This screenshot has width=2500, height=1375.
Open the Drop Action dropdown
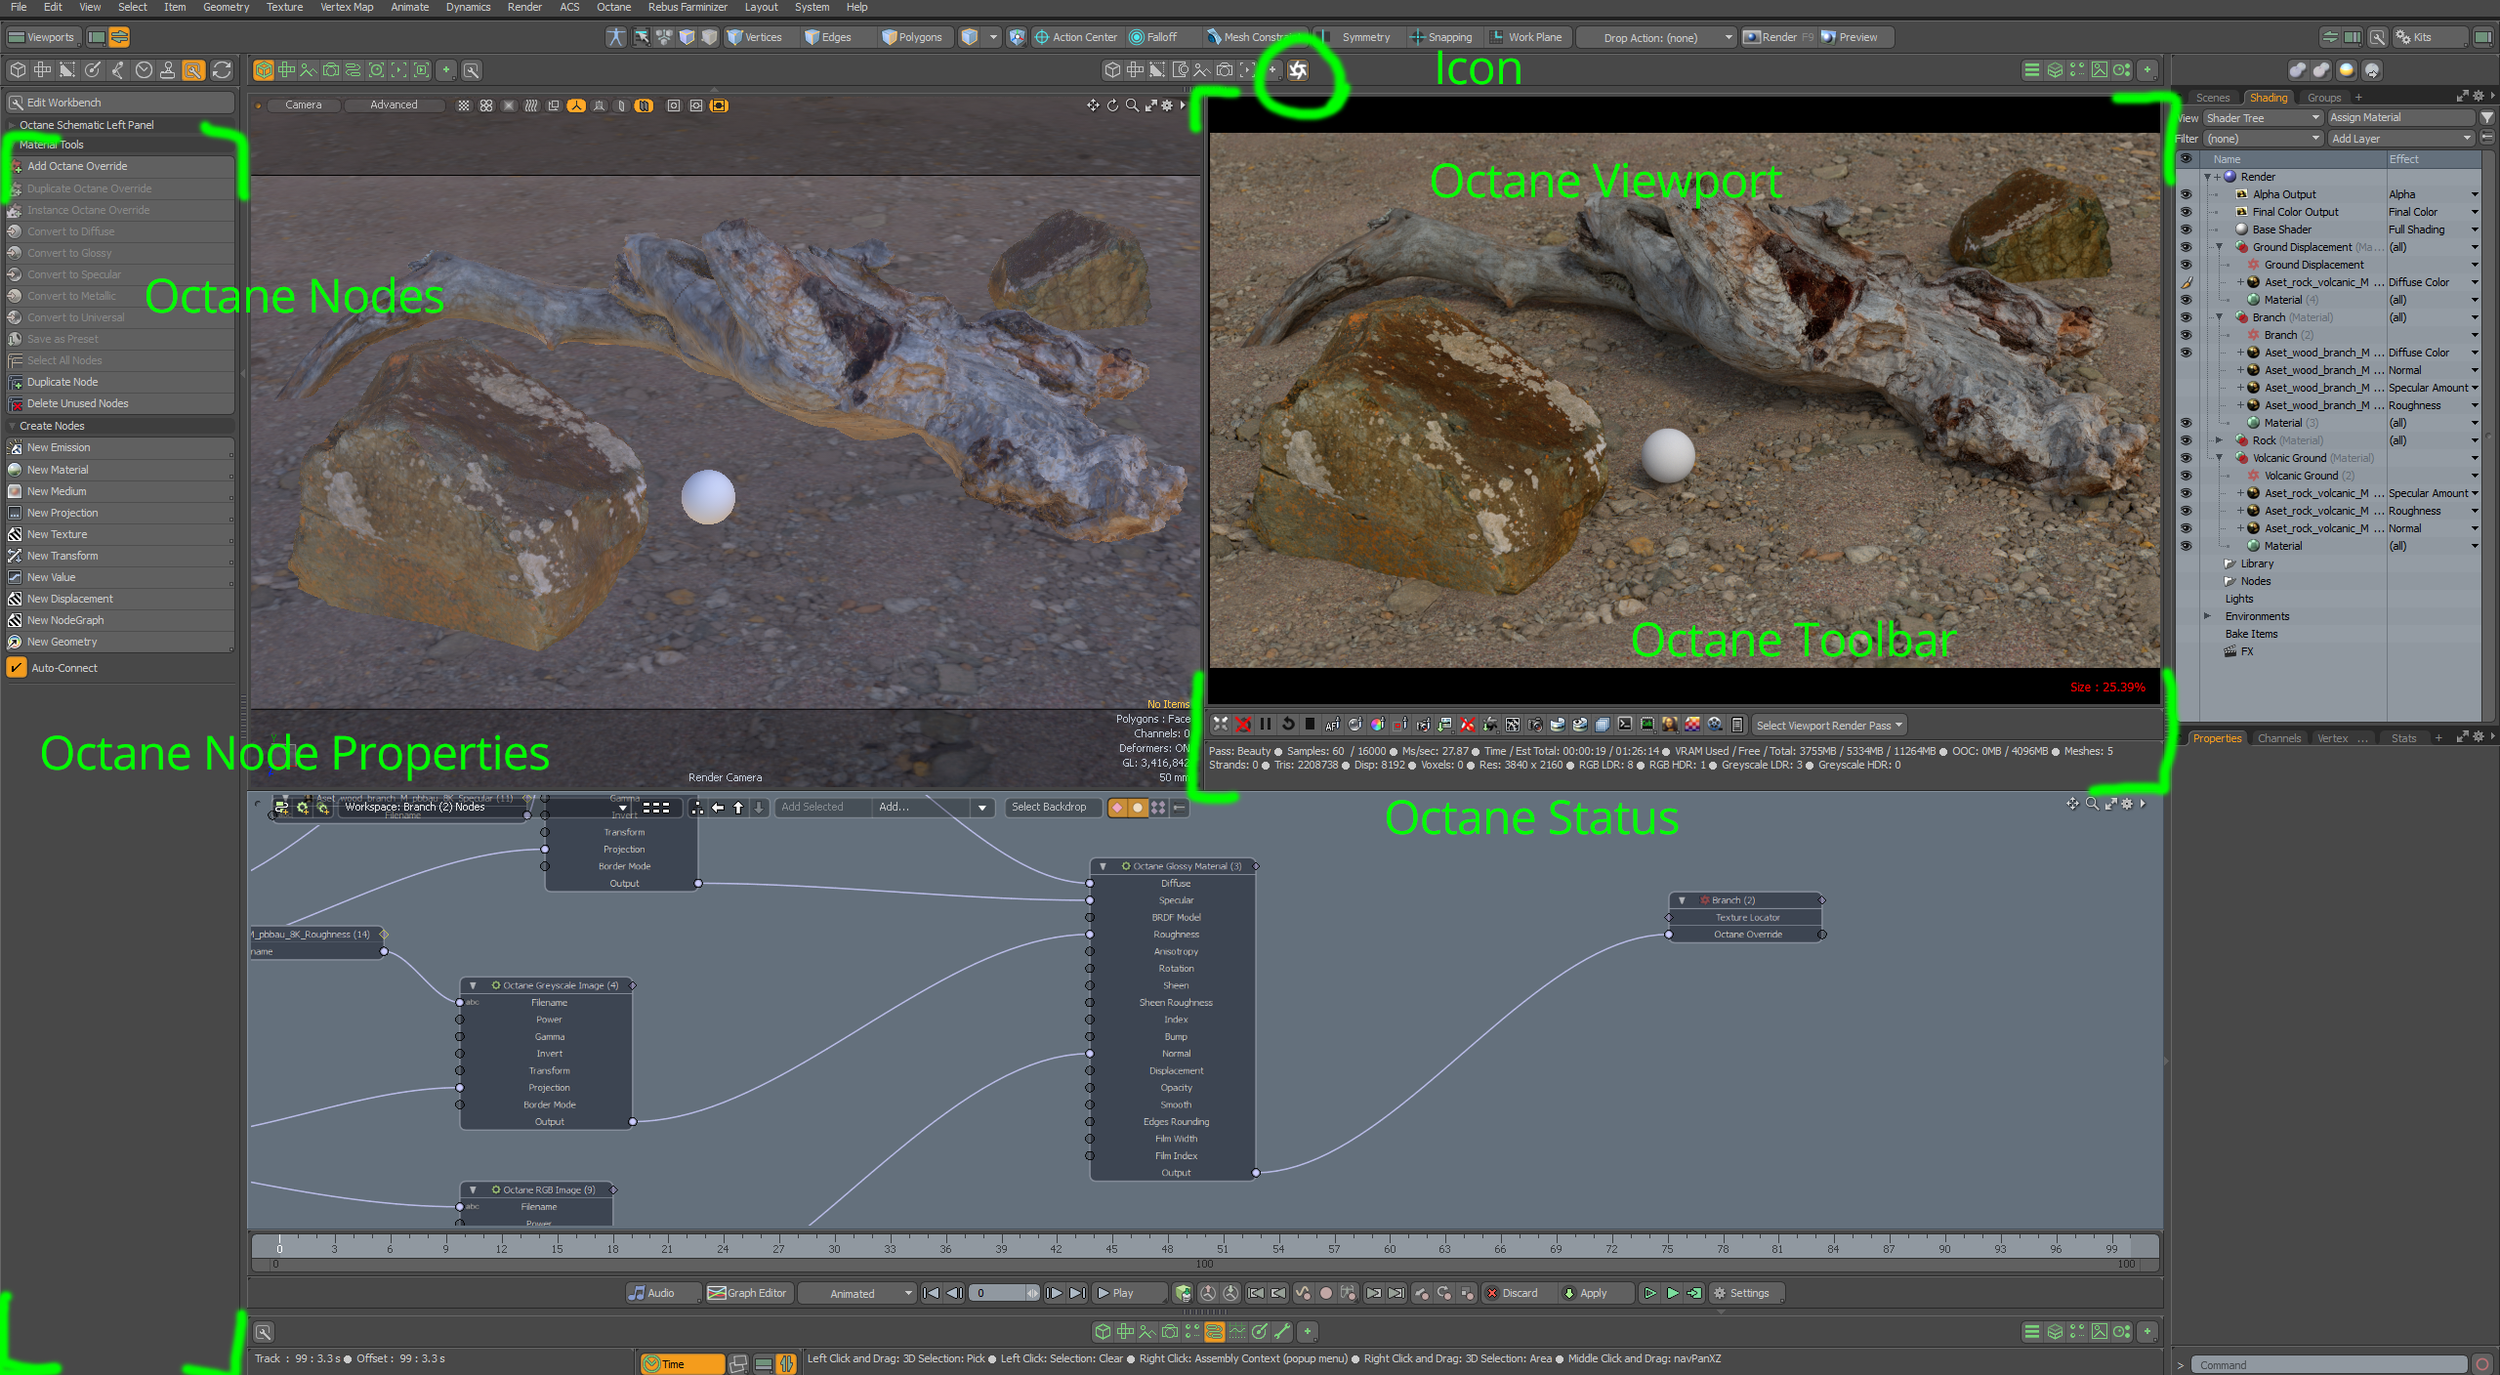[x=1656, y=37]
